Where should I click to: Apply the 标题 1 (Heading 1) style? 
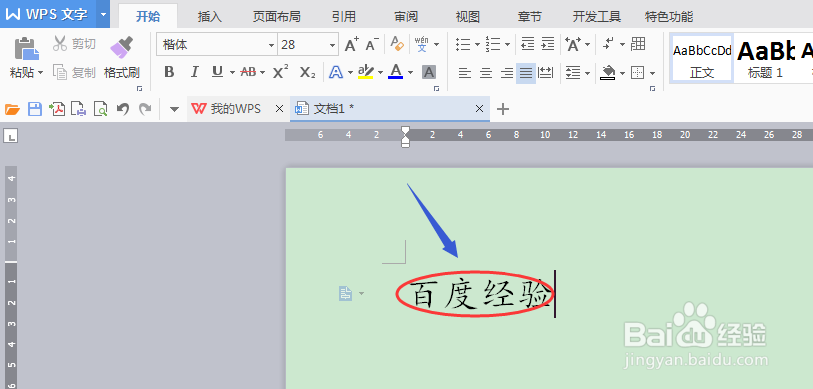pyautogui.click(x=765, y=58)
